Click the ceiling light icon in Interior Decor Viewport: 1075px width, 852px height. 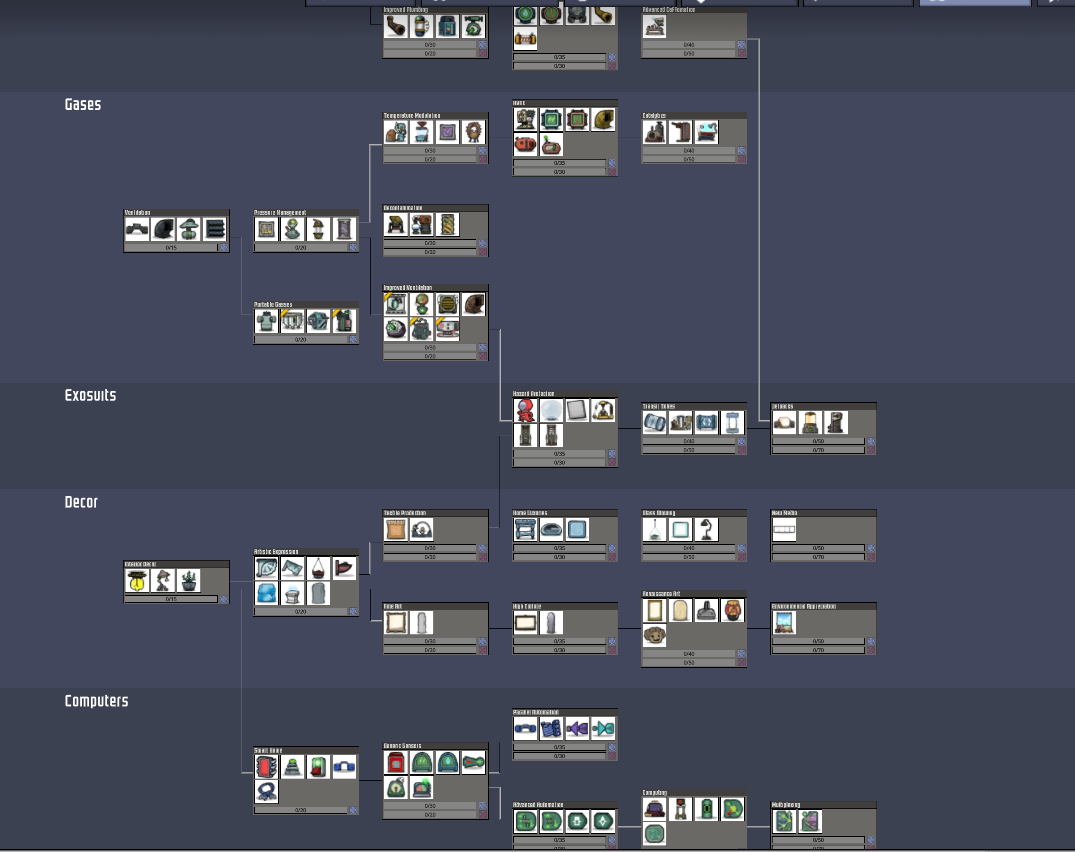[x=138, y=581]
